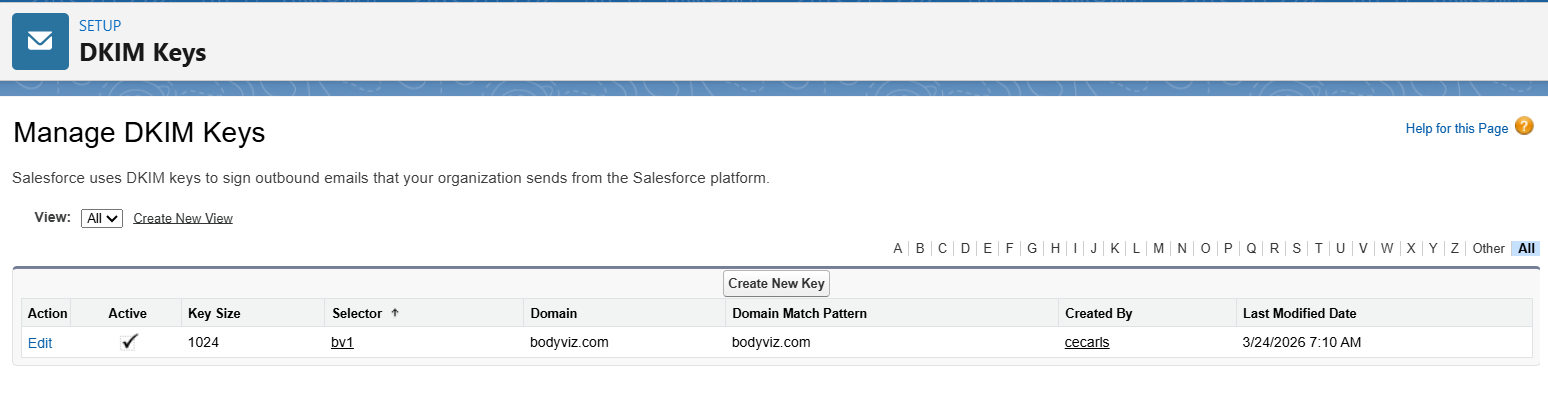Edit the bv1 DKIM key
The width and height of the screenshot is (1548, 407).
coord(40,343)
